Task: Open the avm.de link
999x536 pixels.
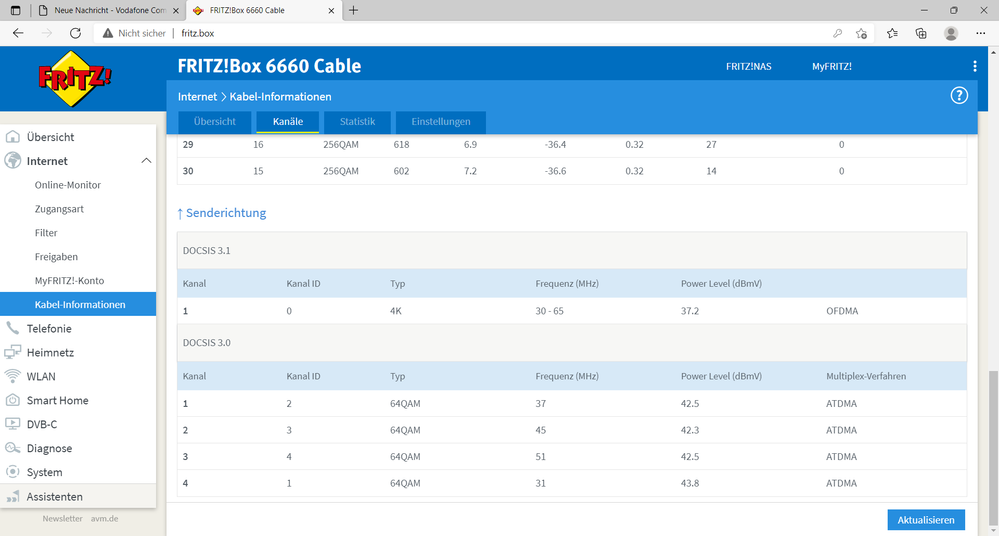Action: pos(104,519)
